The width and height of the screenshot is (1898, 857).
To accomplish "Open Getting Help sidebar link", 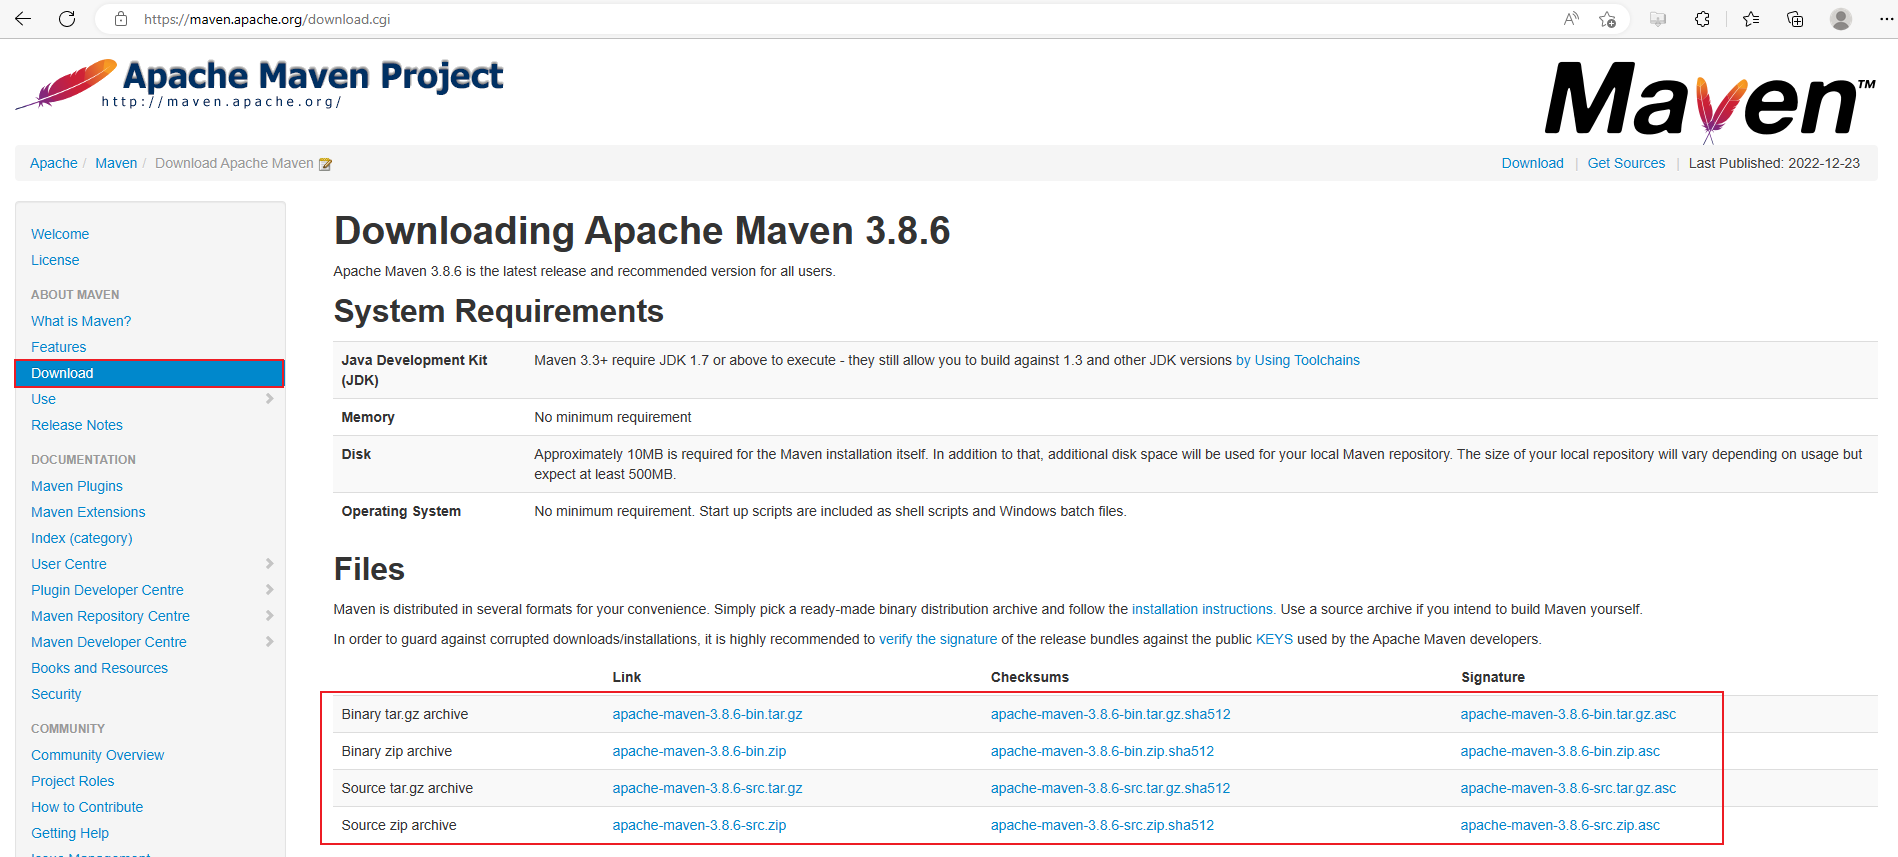I will coord(70,833).
